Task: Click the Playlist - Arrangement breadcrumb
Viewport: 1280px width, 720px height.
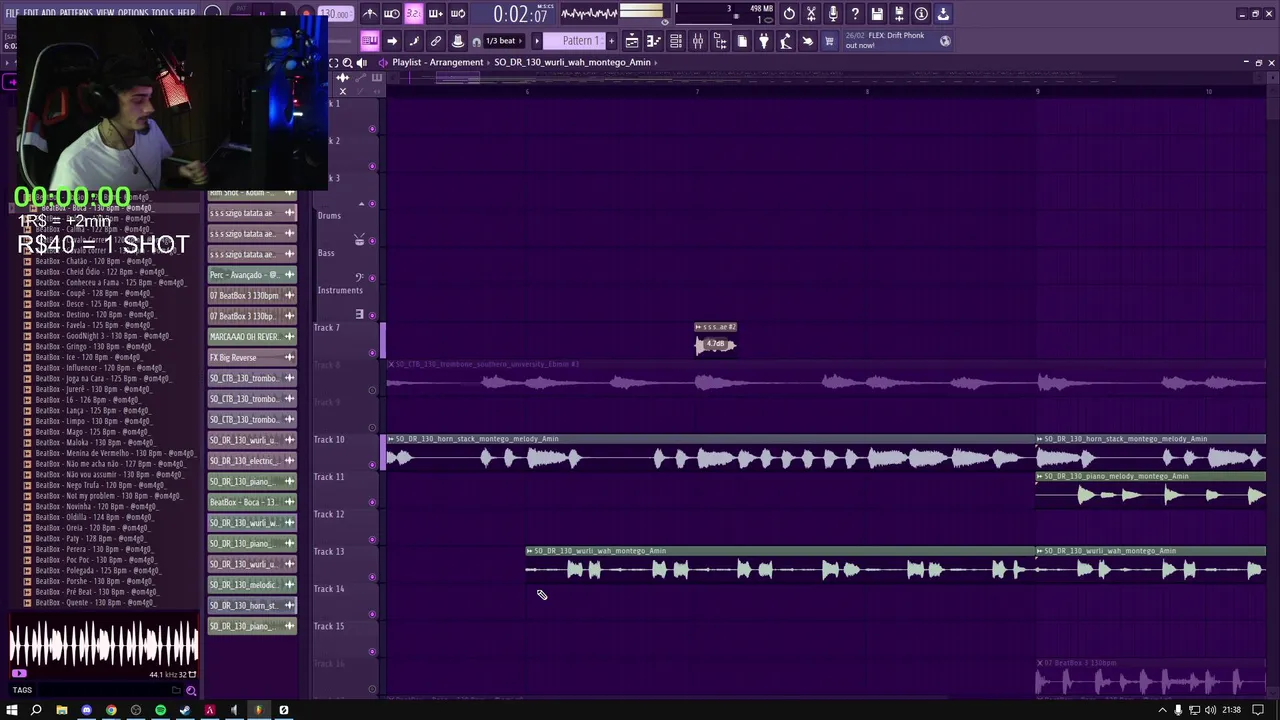Action: point(438,62)
